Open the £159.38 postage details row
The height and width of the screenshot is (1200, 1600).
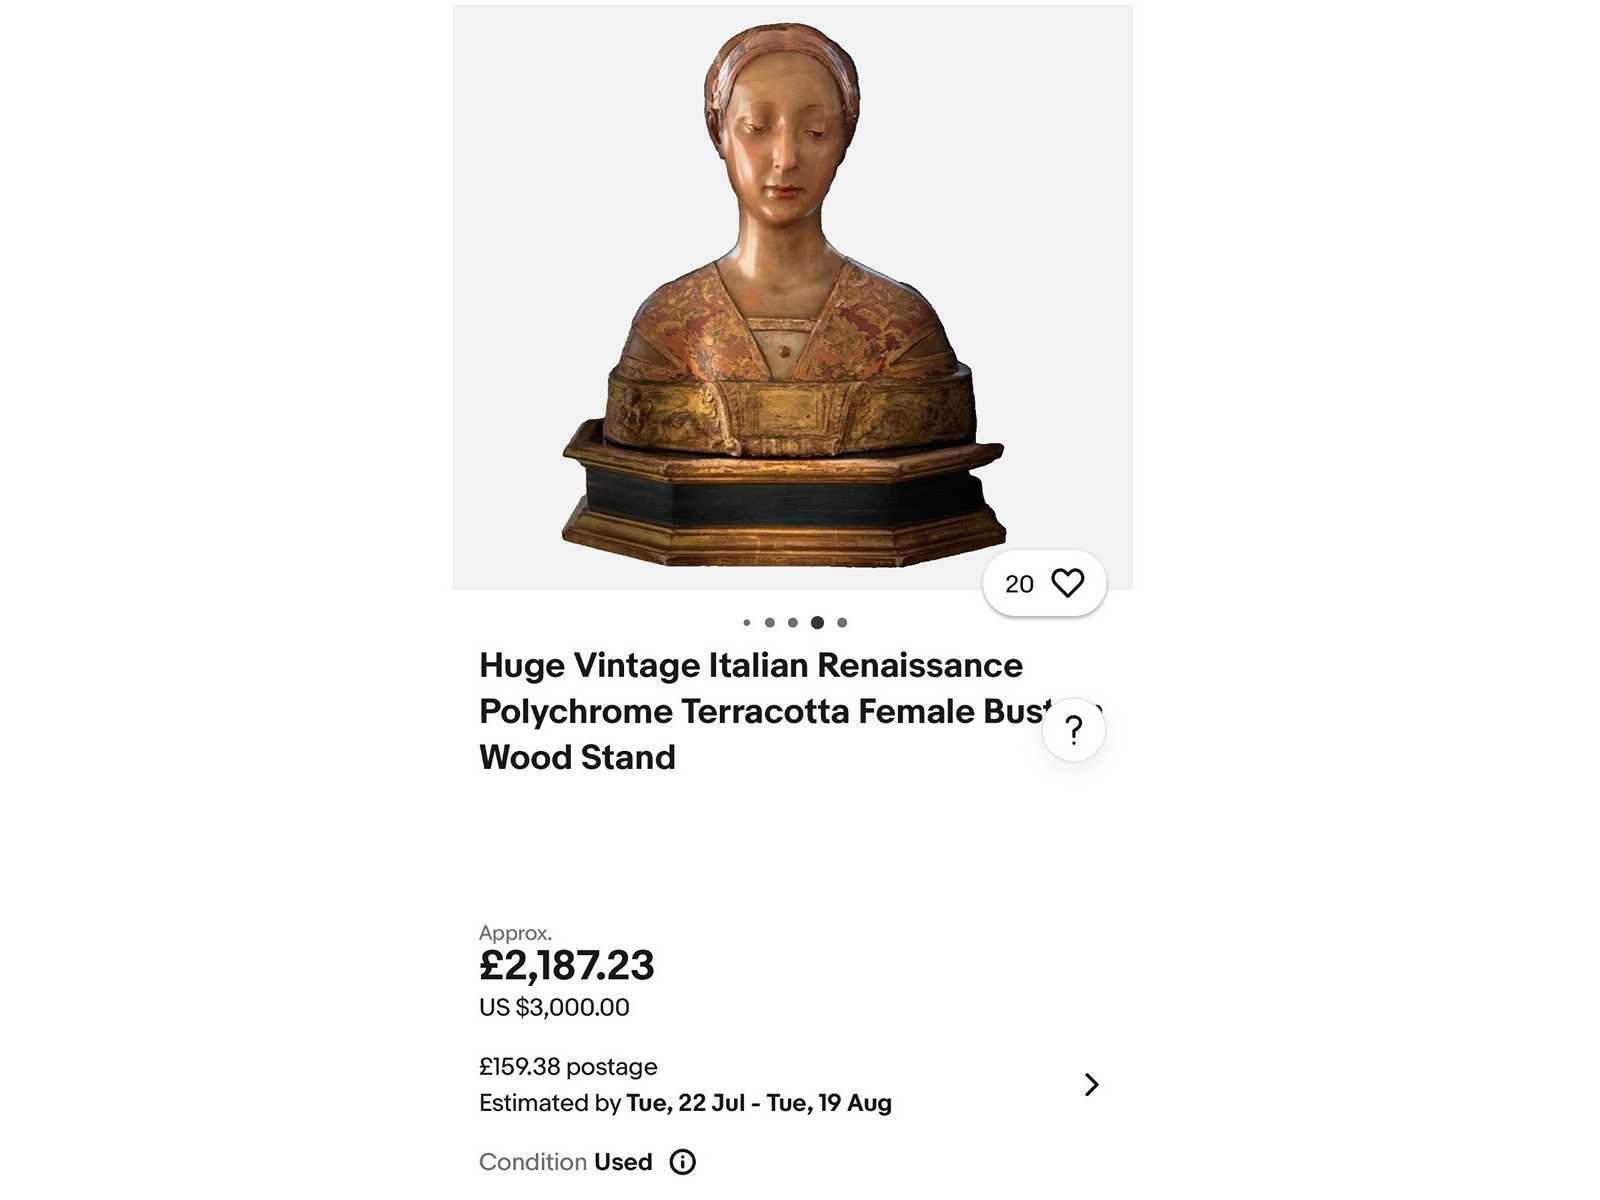(790, 1085)
